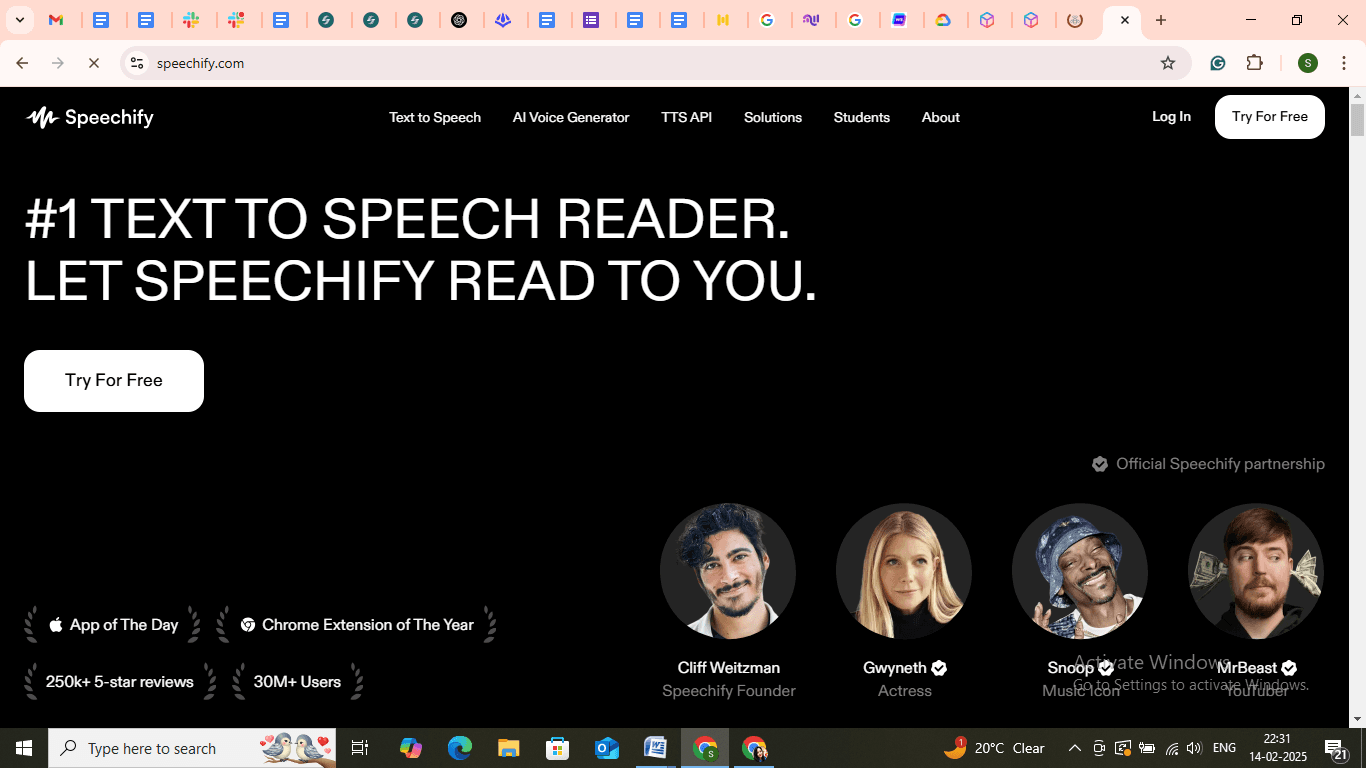The height and width of the screenshot is (768, 1366).
Task: Open the AI Voice Generator menu
Action: pos(571,117)
